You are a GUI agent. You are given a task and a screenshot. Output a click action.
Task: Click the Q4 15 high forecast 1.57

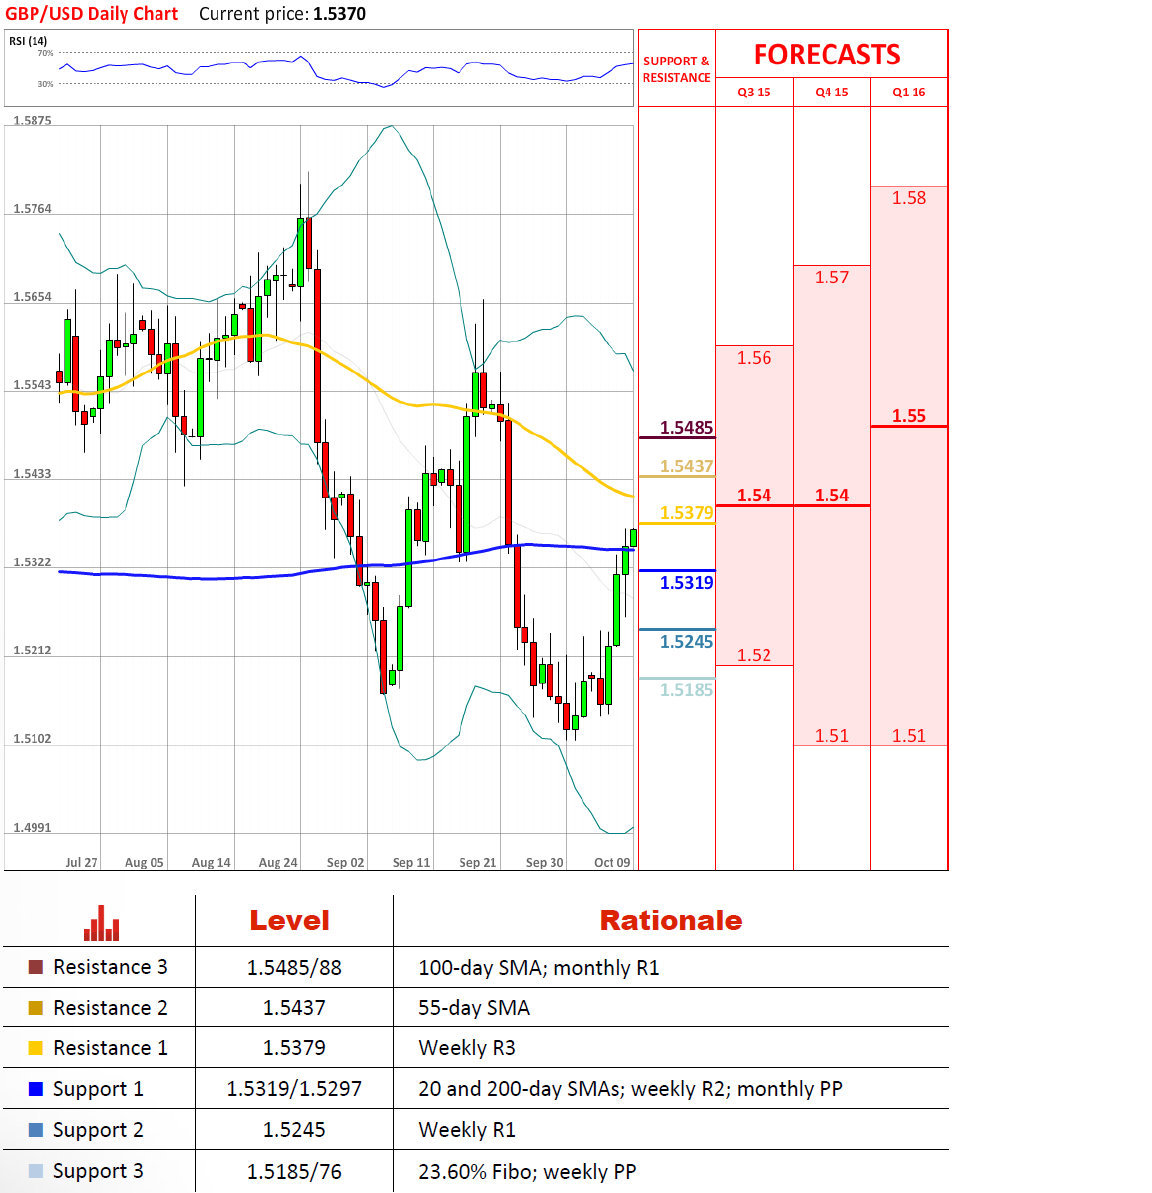coord(832,277)
